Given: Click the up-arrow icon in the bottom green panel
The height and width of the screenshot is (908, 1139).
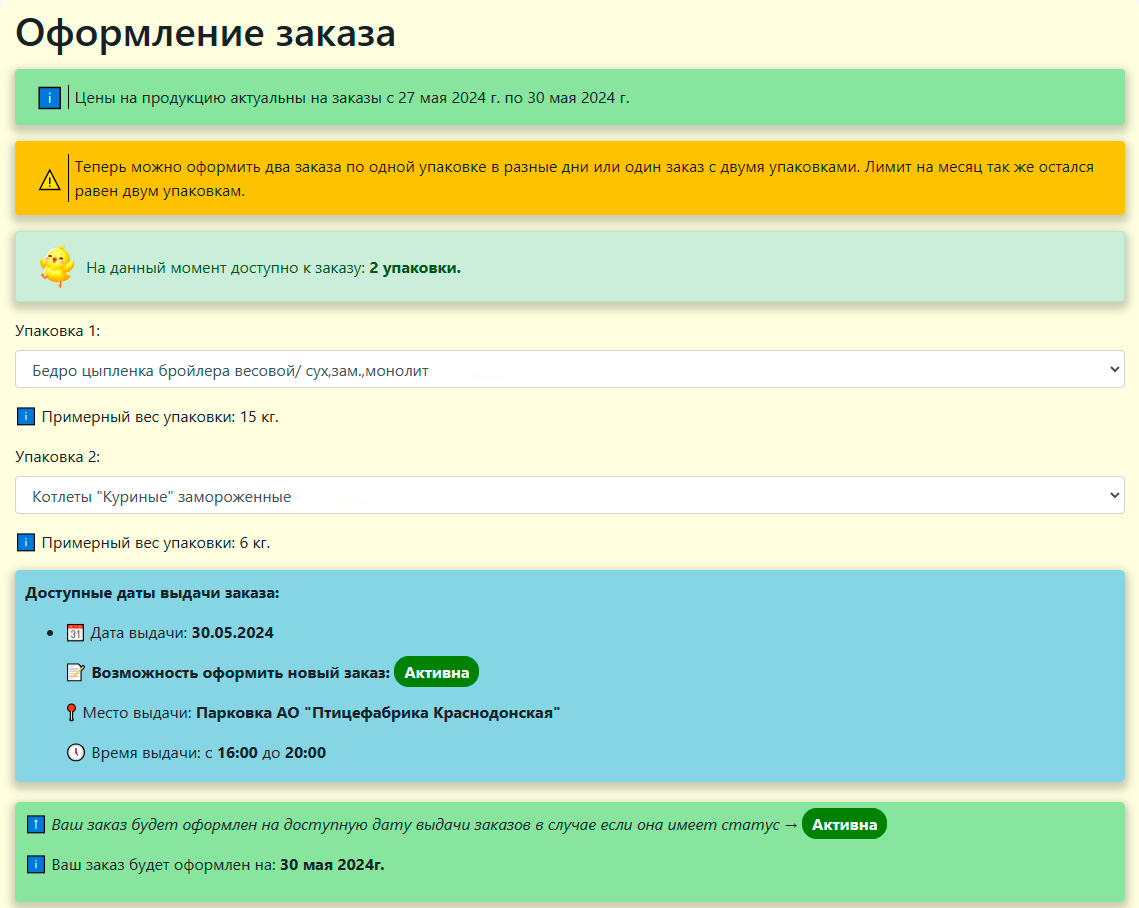Looking at the screenshot, I should tap(36, 825).
